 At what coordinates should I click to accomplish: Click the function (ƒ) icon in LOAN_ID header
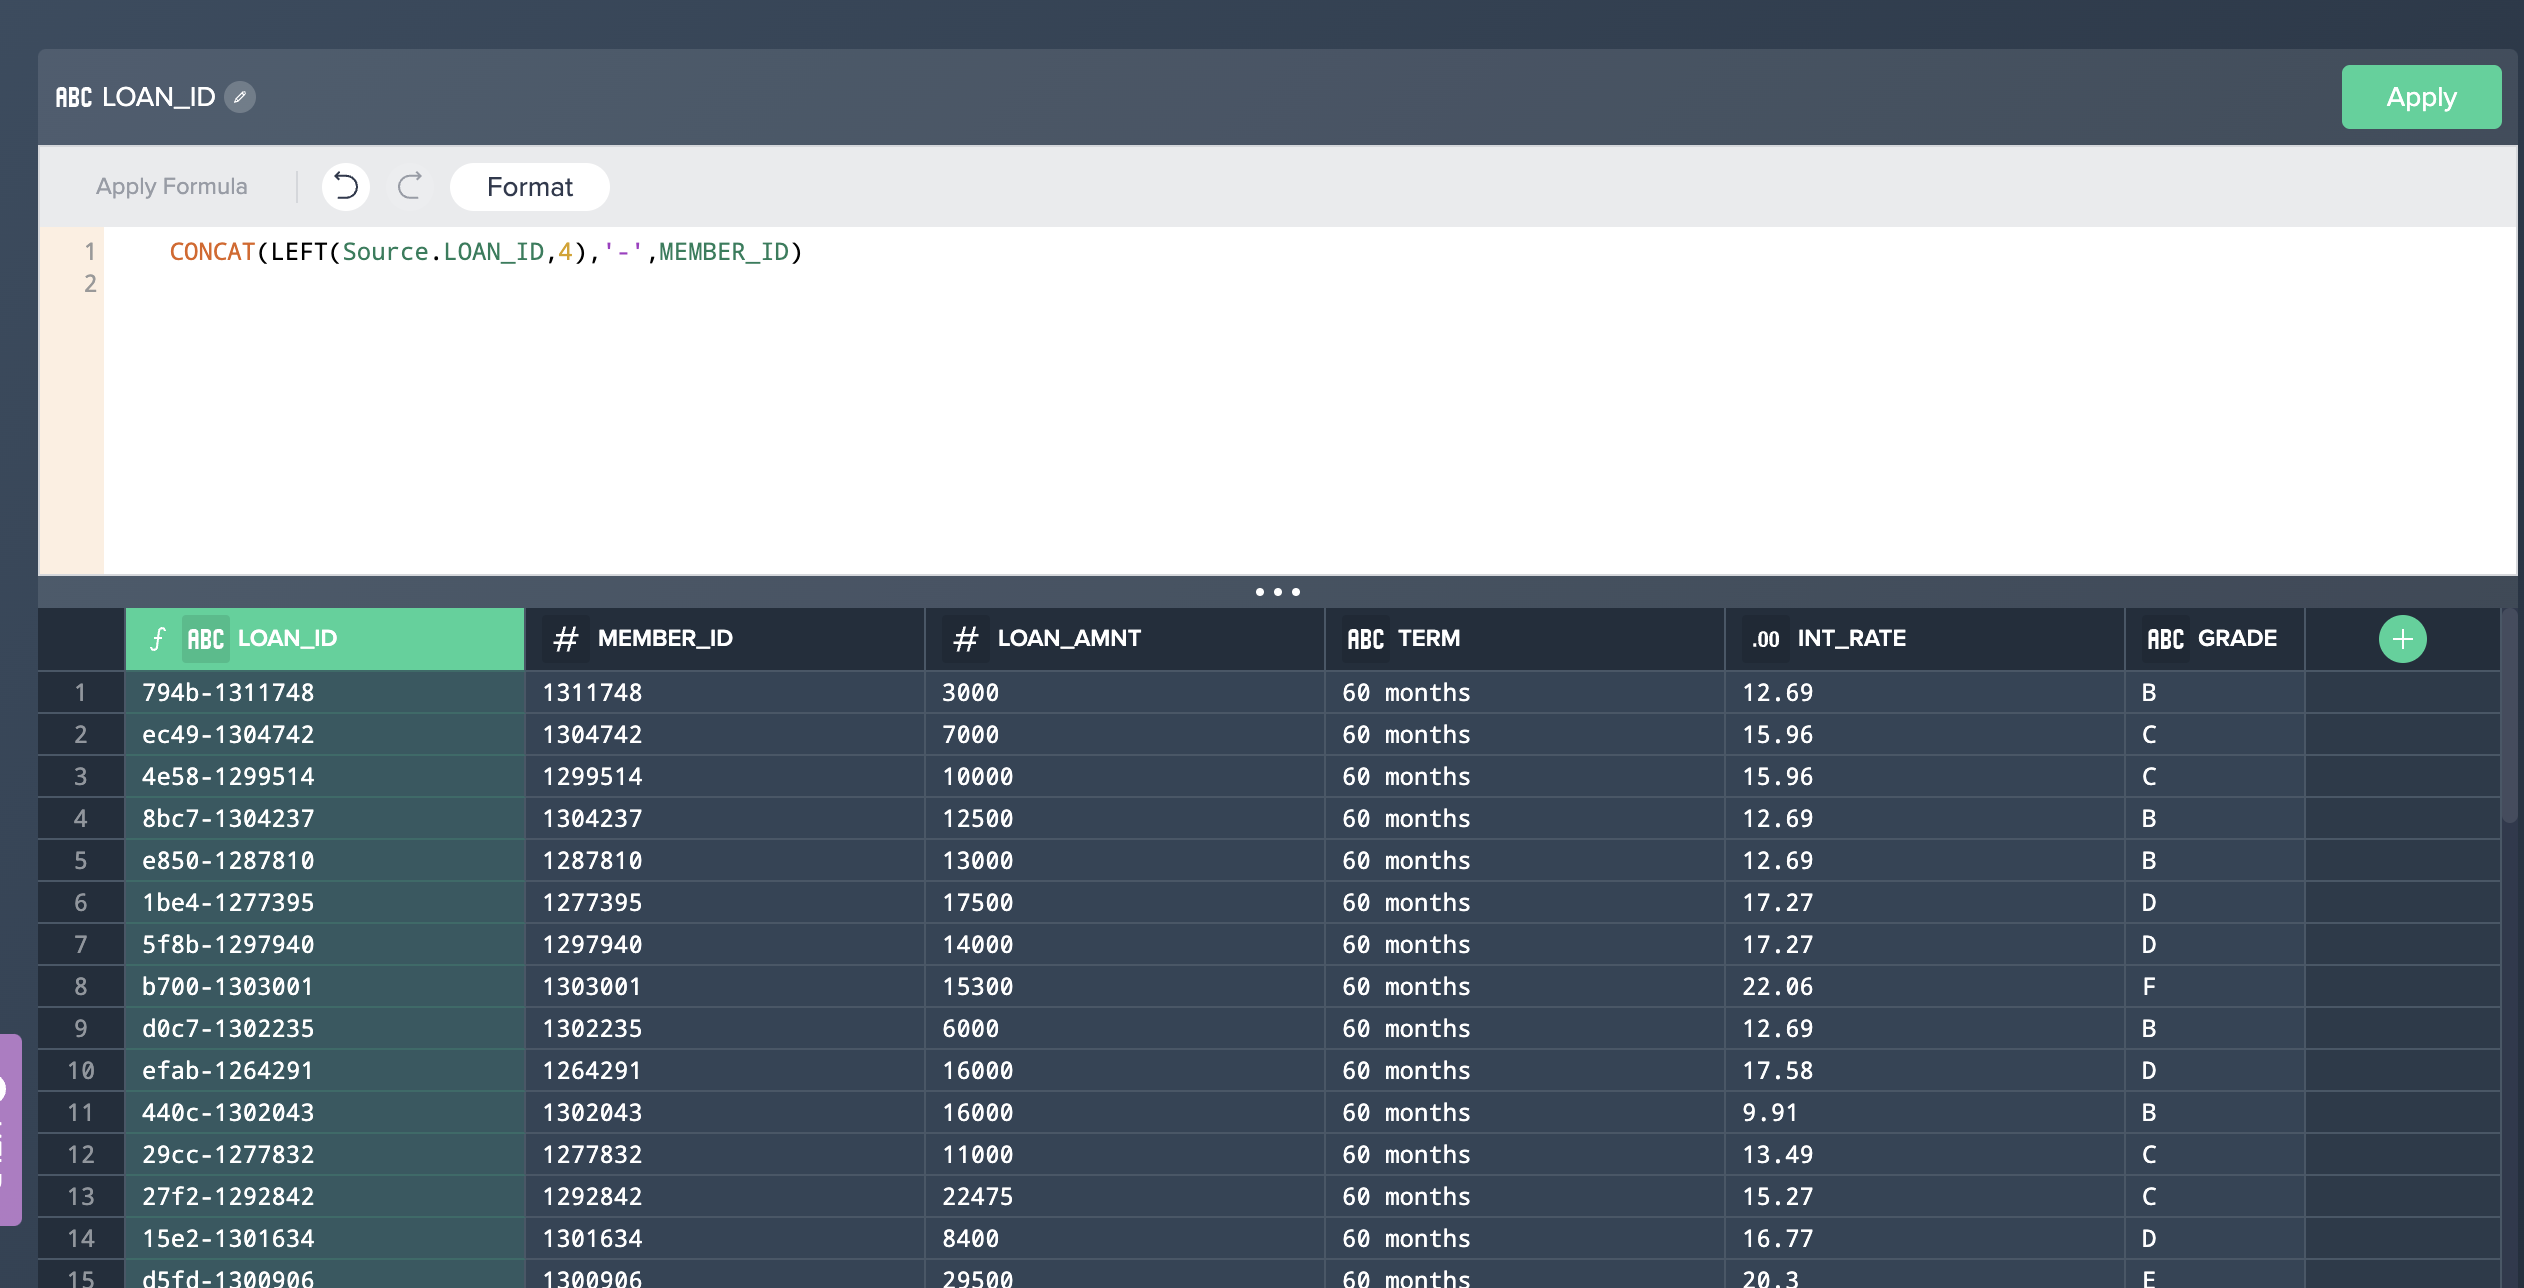(157, 638)
